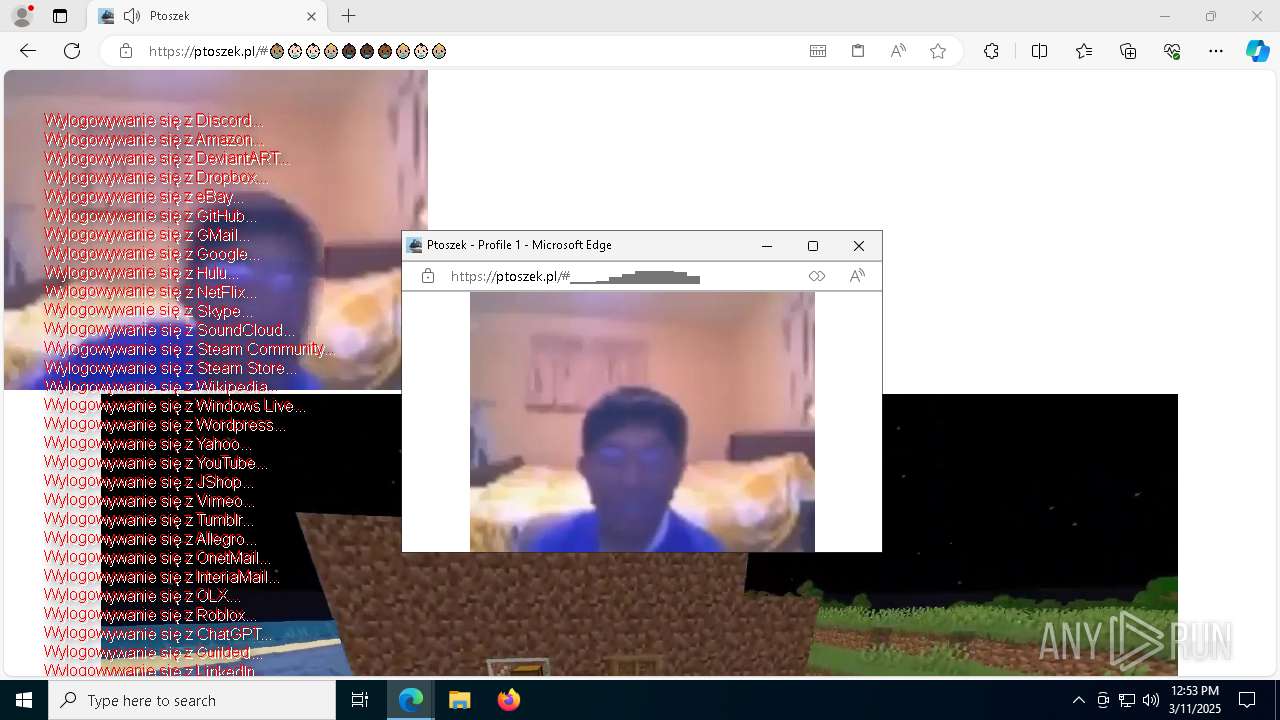View site information via the lock icon

126,51
